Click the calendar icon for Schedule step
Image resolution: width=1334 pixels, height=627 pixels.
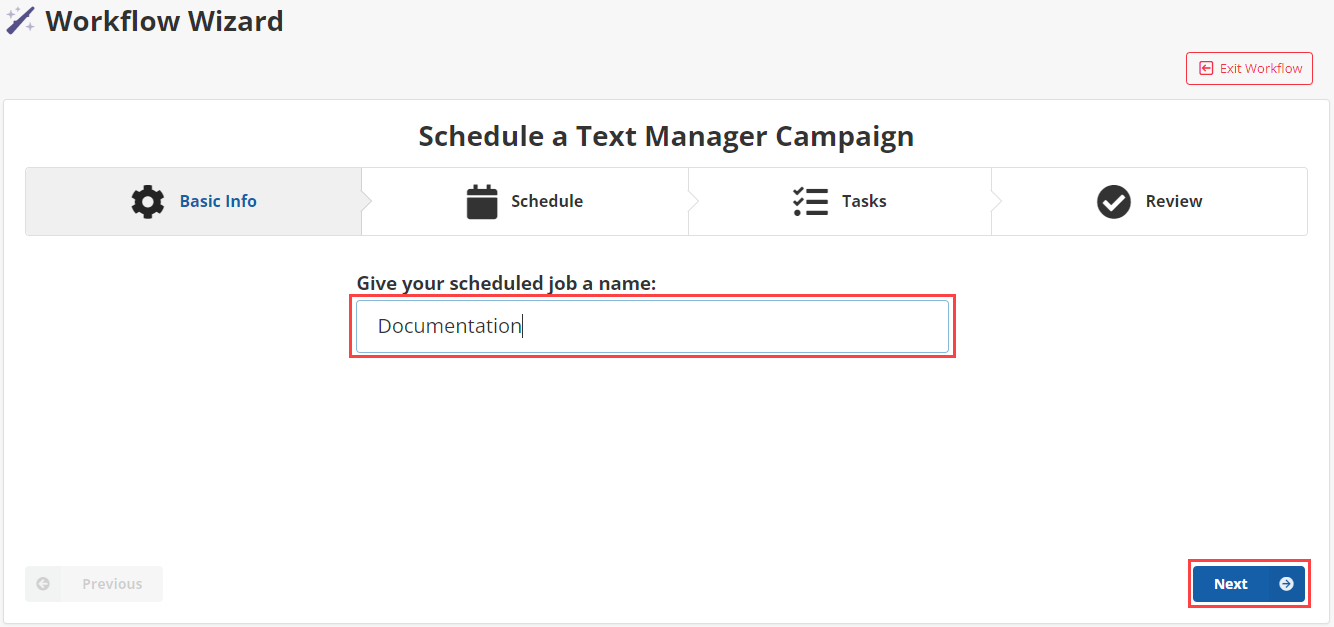click(482, 201)
